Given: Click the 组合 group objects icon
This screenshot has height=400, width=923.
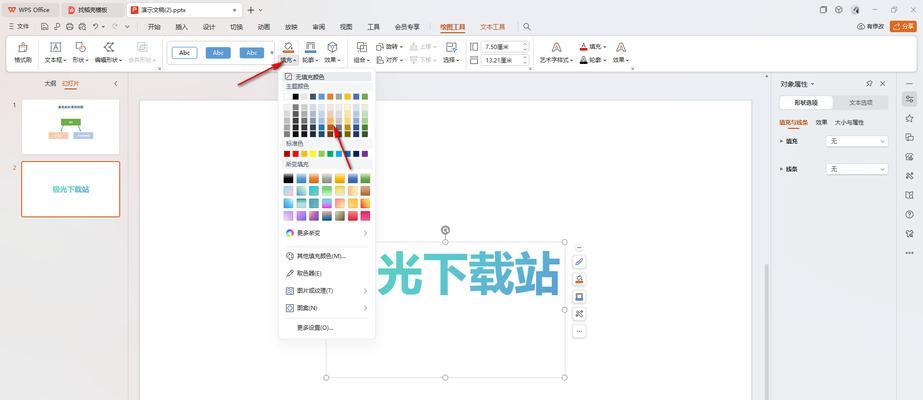Looking at the screenshot, I should click(x=361, y=48).
